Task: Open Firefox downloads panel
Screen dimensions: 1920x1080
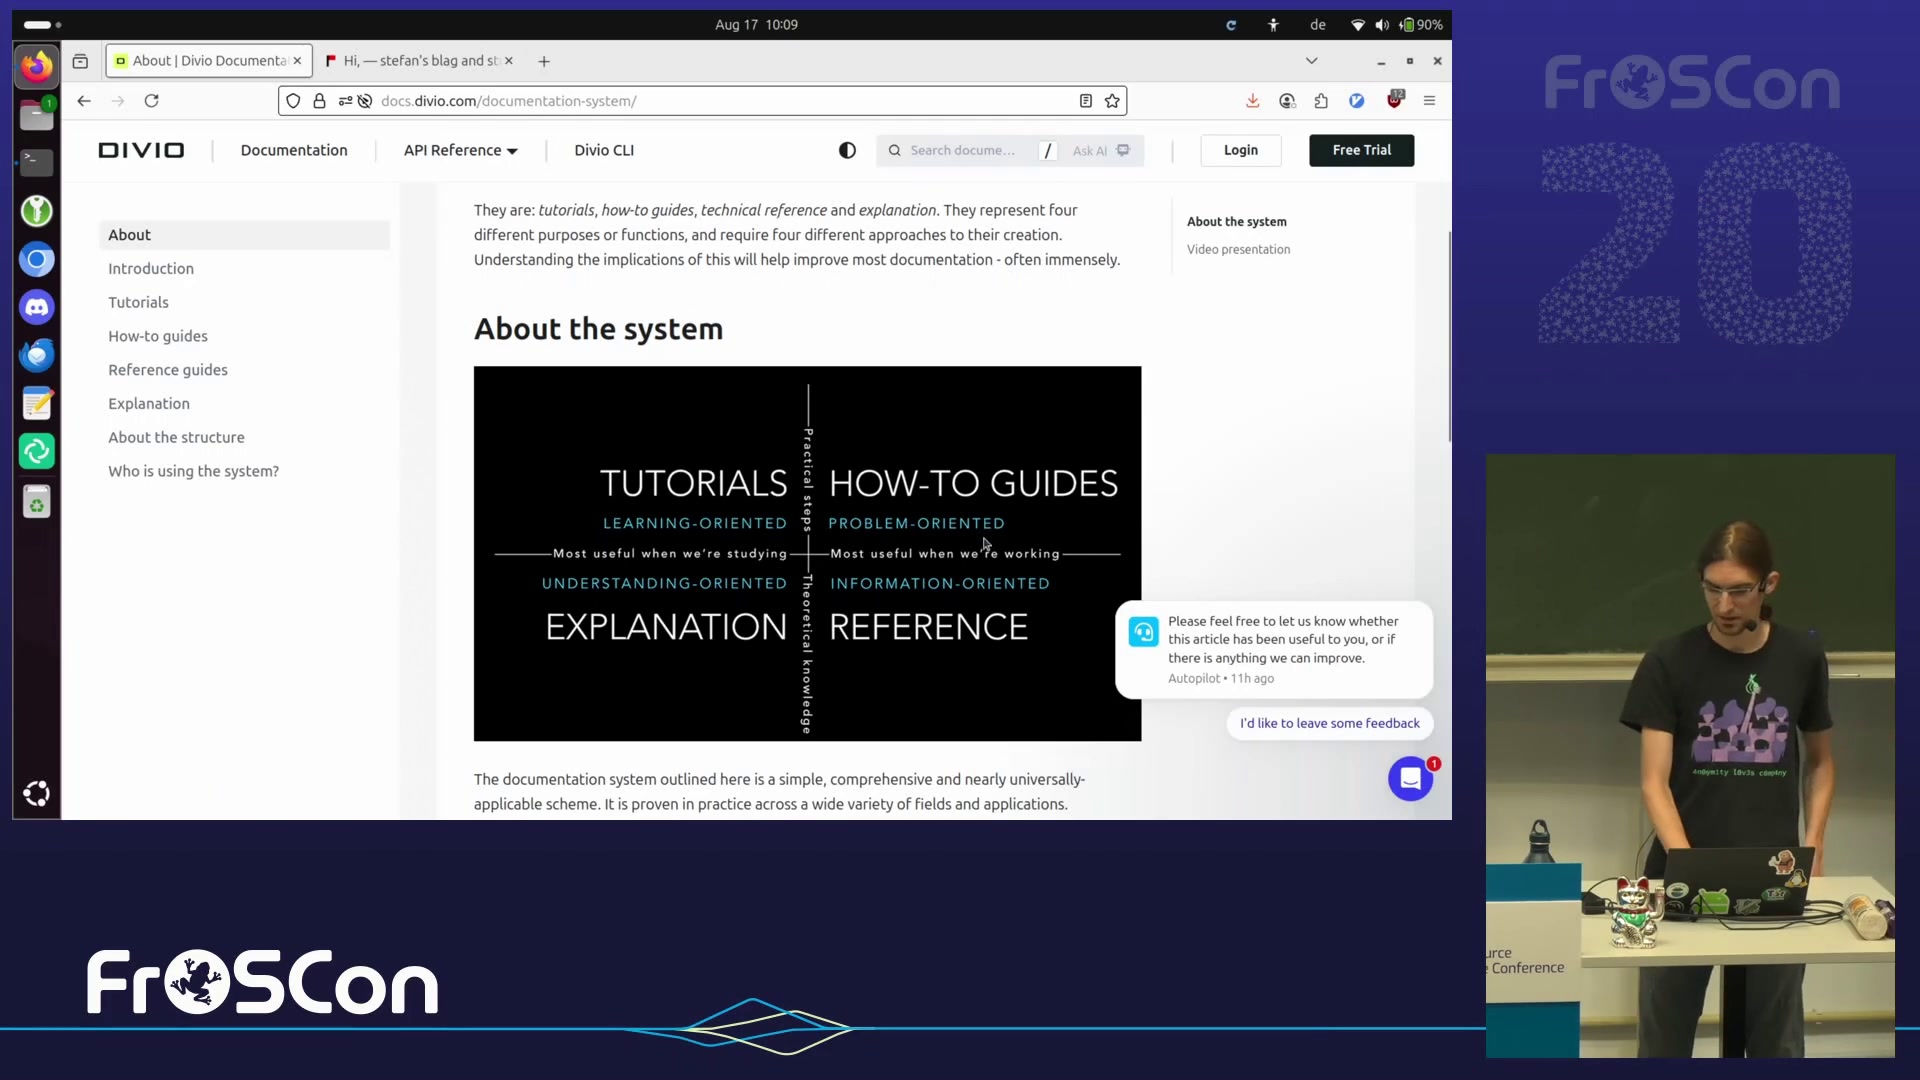Action: [x=1252, y=101]
